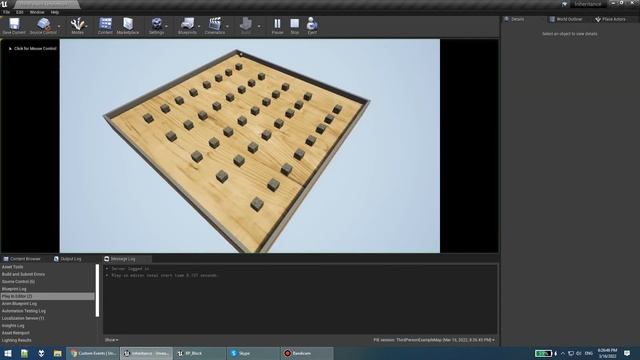Image resolution: width=640 pixels, height=360 pixels.
Task: Open the Edit menu
Action: [20, 12]
